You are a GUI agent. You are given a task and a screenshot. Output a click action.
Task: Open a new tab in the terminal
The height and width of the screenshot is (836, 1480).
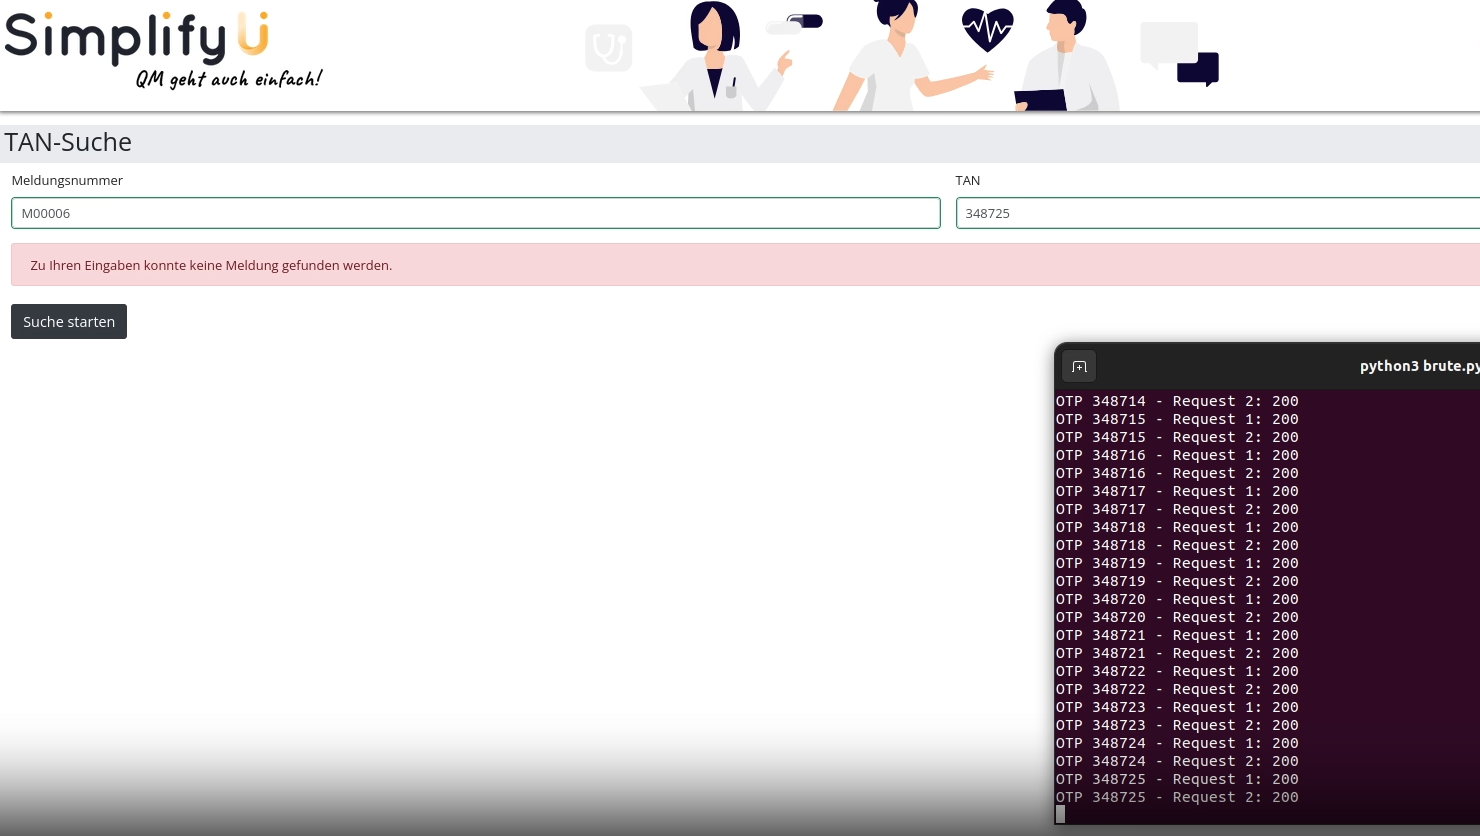pyautogui.click(x=1079, y=366)
